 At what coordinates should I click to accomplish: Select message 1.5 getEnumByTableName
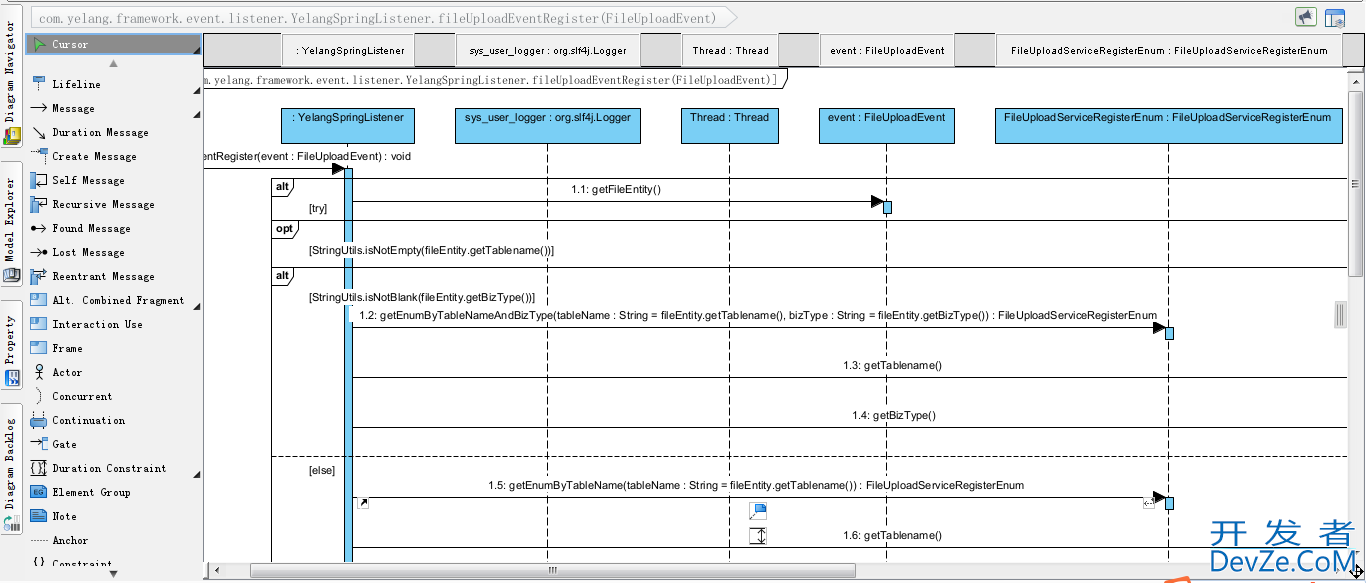[756, 485]
